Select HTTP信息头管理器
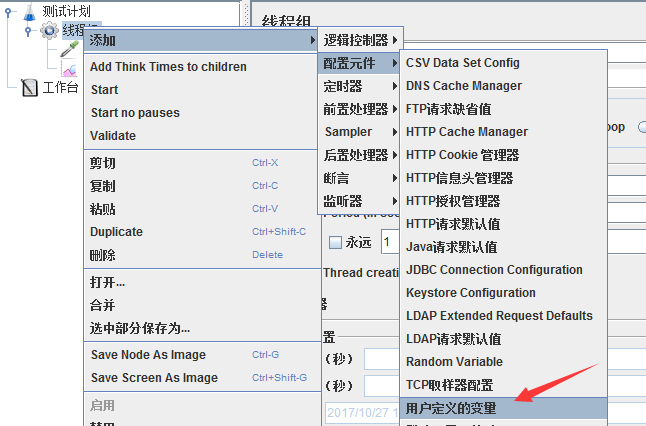 tap(503, 178)
